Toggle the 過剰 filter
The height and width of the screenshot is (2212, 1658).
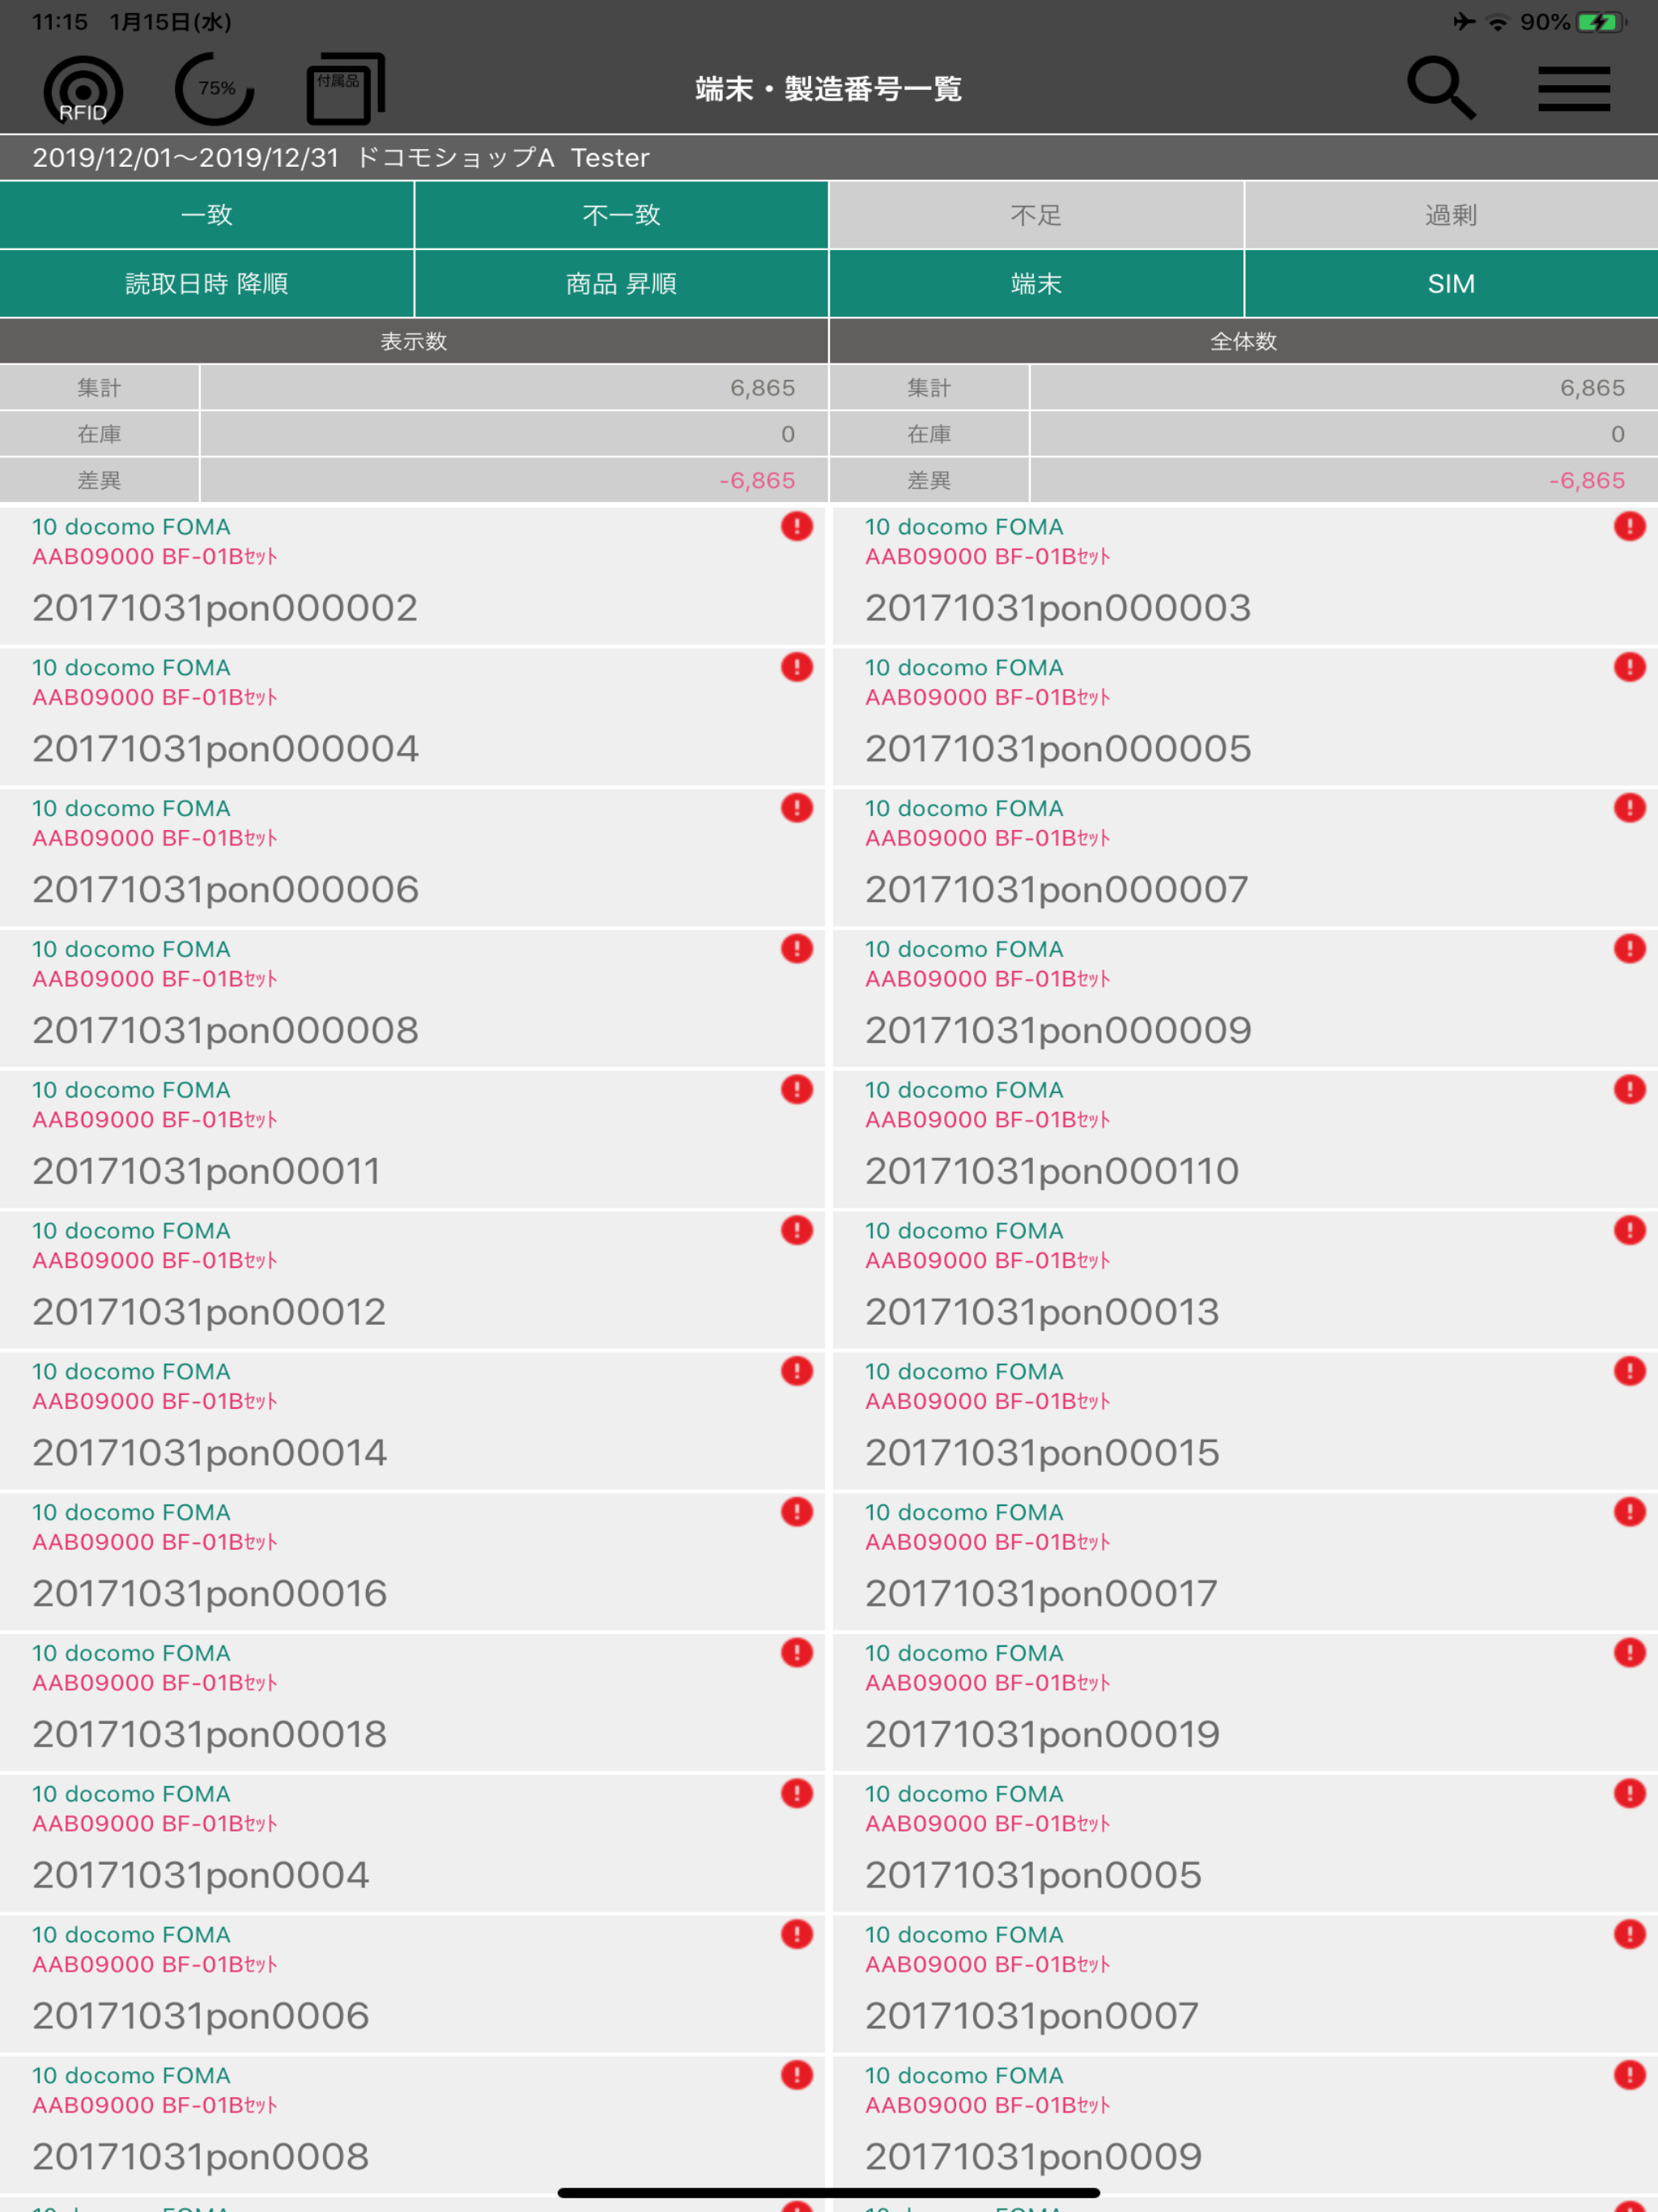(x=1451, y=215)
